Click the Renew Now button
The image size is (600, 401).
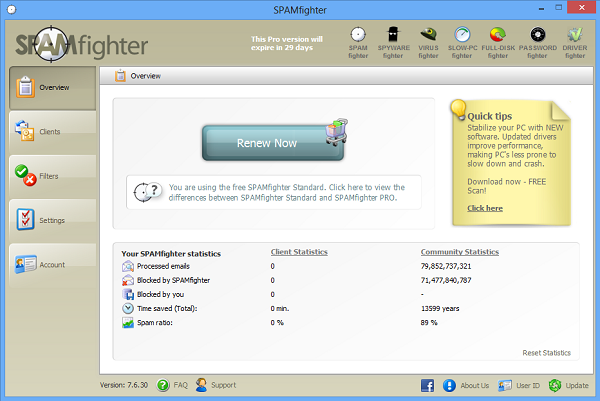coord(273,143)
